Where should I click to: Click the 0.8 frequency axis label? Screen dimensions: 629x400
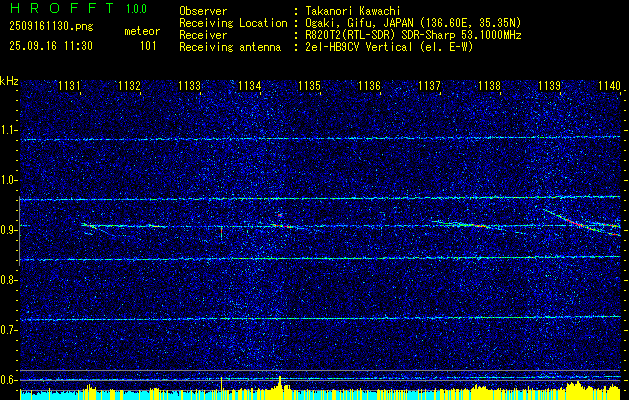tap(8, 280)
